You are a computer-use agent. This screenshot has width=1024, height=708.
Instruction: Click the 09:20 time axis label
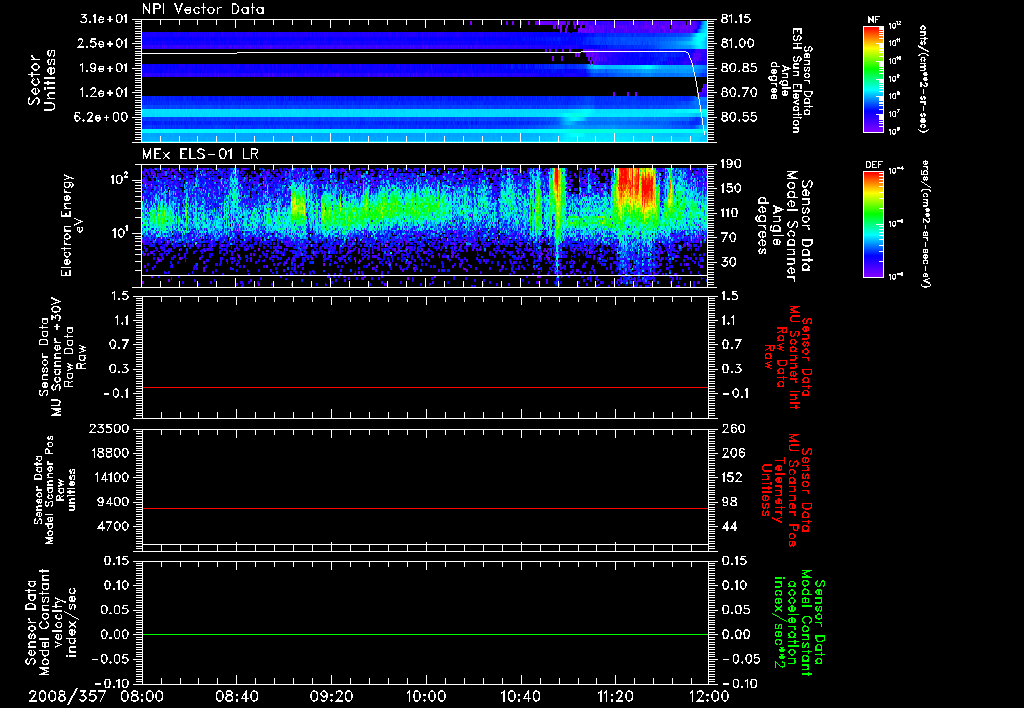point(331,695)
